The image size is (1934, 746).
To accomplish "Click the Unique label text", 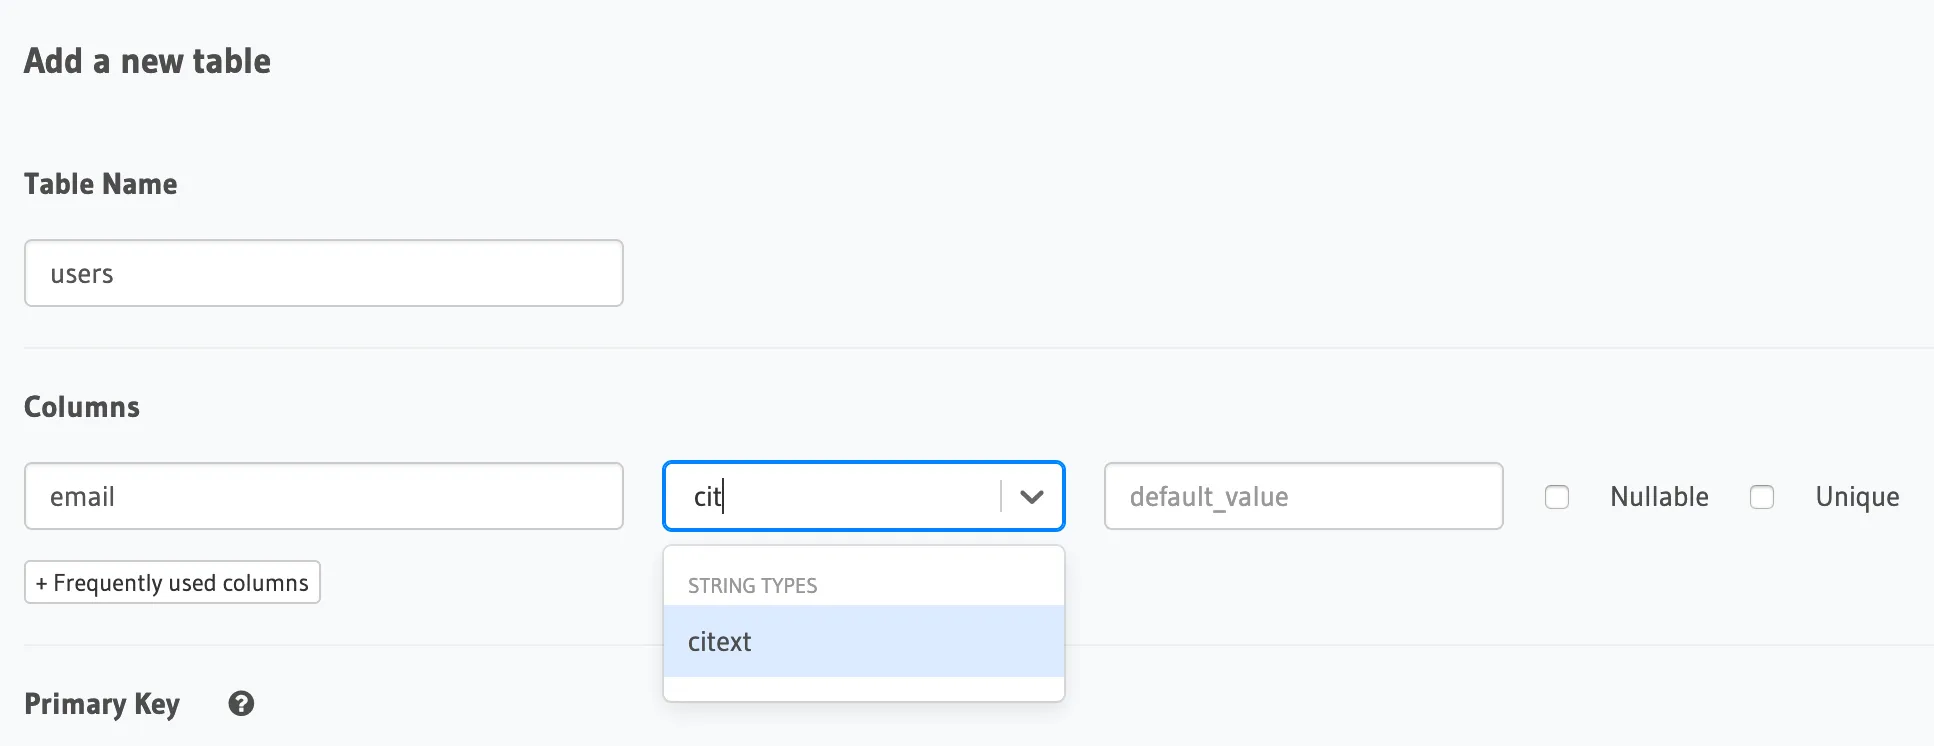I will coord(1857,497).
